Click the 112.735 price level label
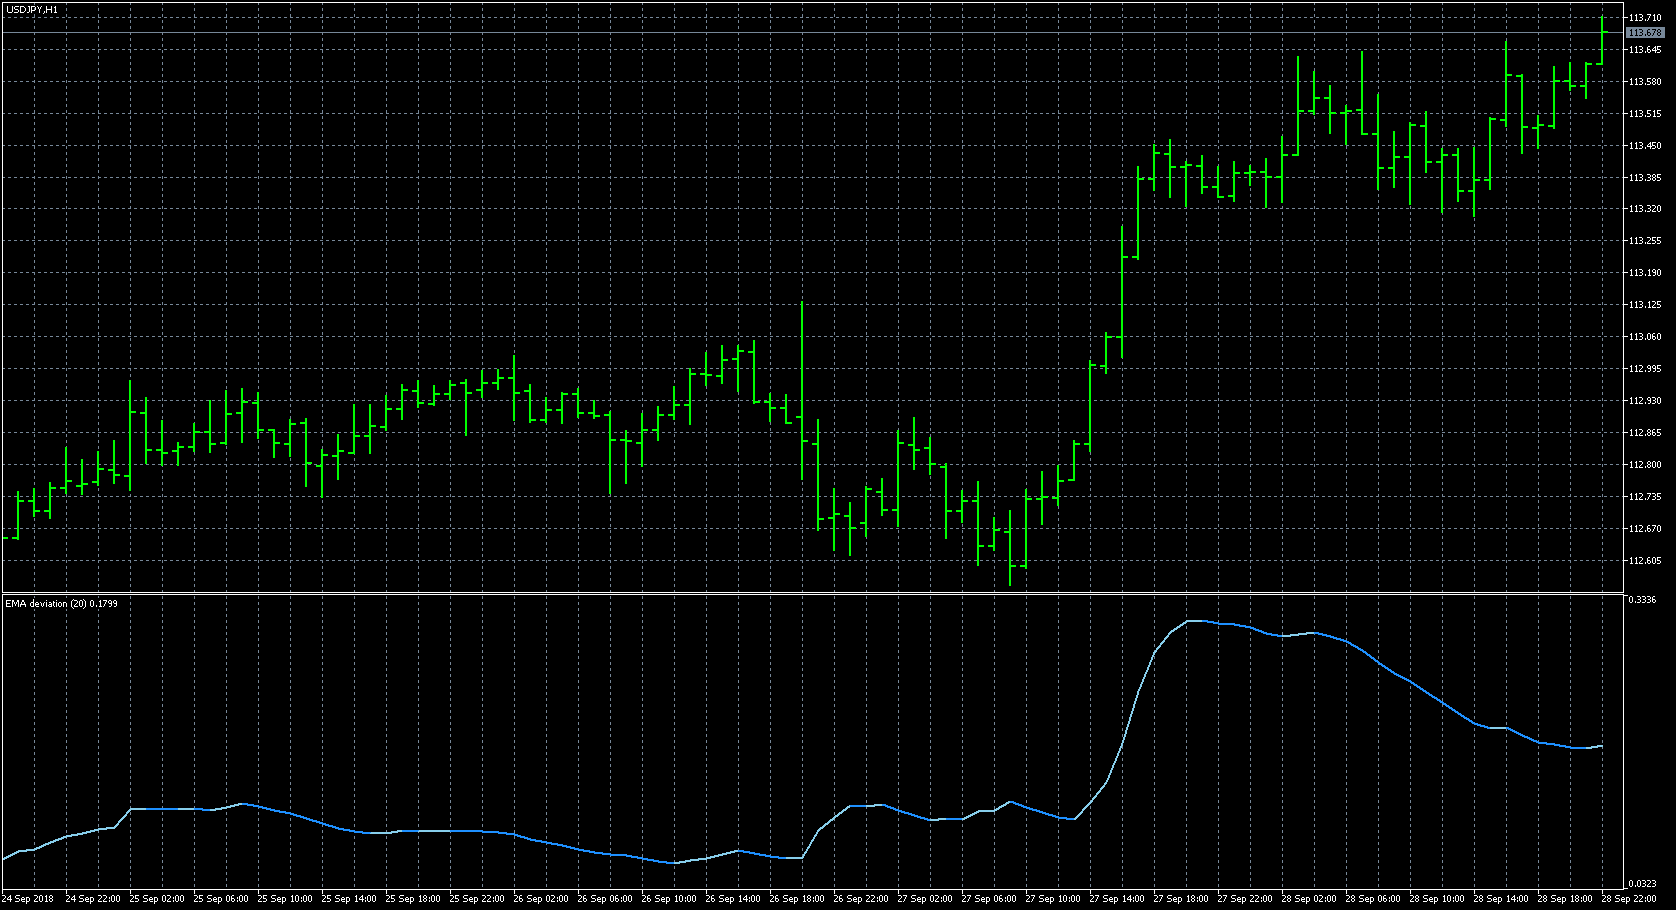 click(1645, 497)
